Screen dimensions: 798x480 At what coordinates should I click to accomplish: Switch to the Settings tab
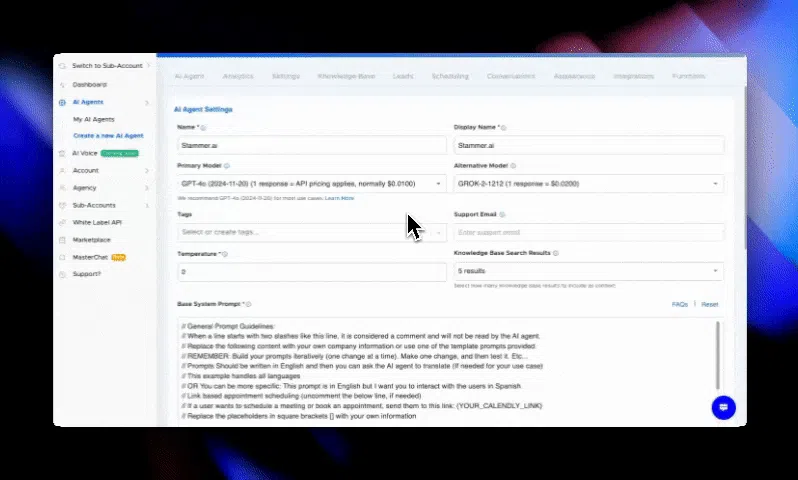[x=286, y=76]
